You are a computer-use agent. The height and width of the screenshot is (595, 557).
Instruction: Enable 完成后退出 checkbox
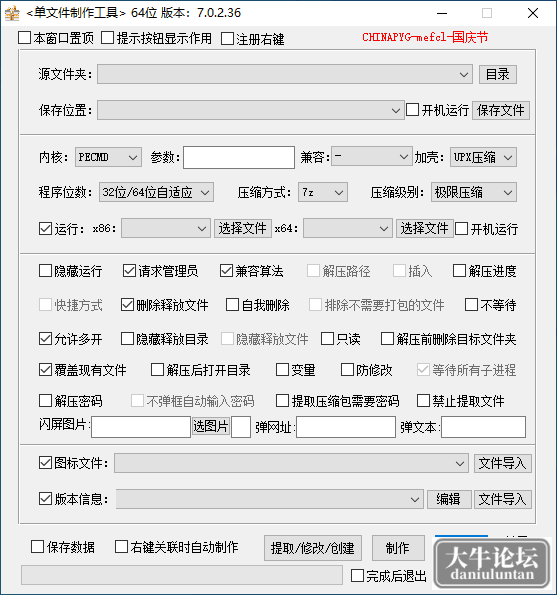point(357,576)
